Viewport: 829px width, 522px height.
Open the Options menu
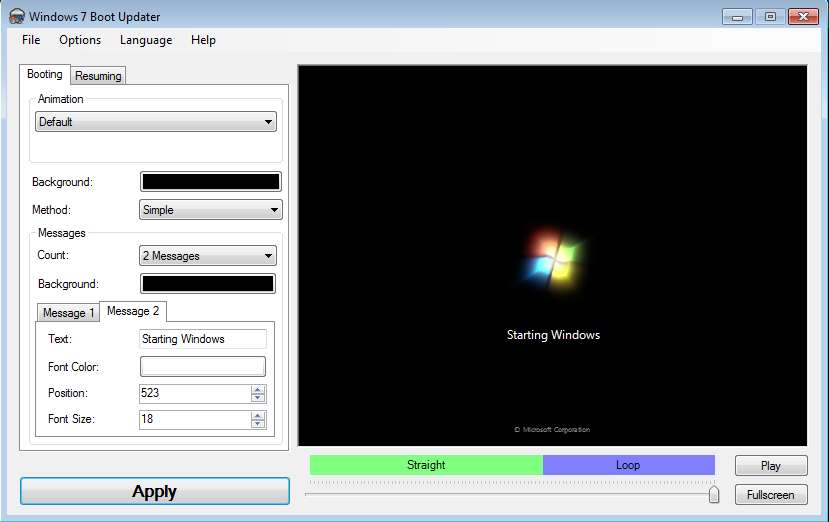(80, 40)
